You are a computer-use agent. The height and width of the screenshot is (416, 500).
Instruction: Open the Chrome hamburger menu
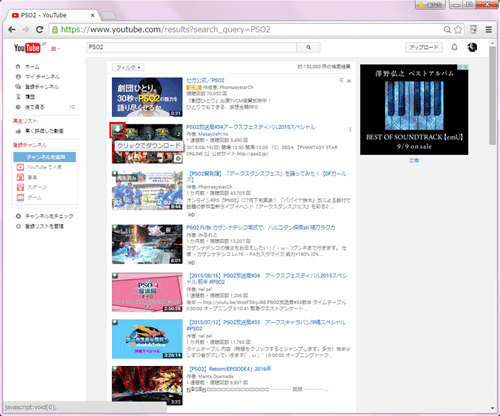pos(489,30)
